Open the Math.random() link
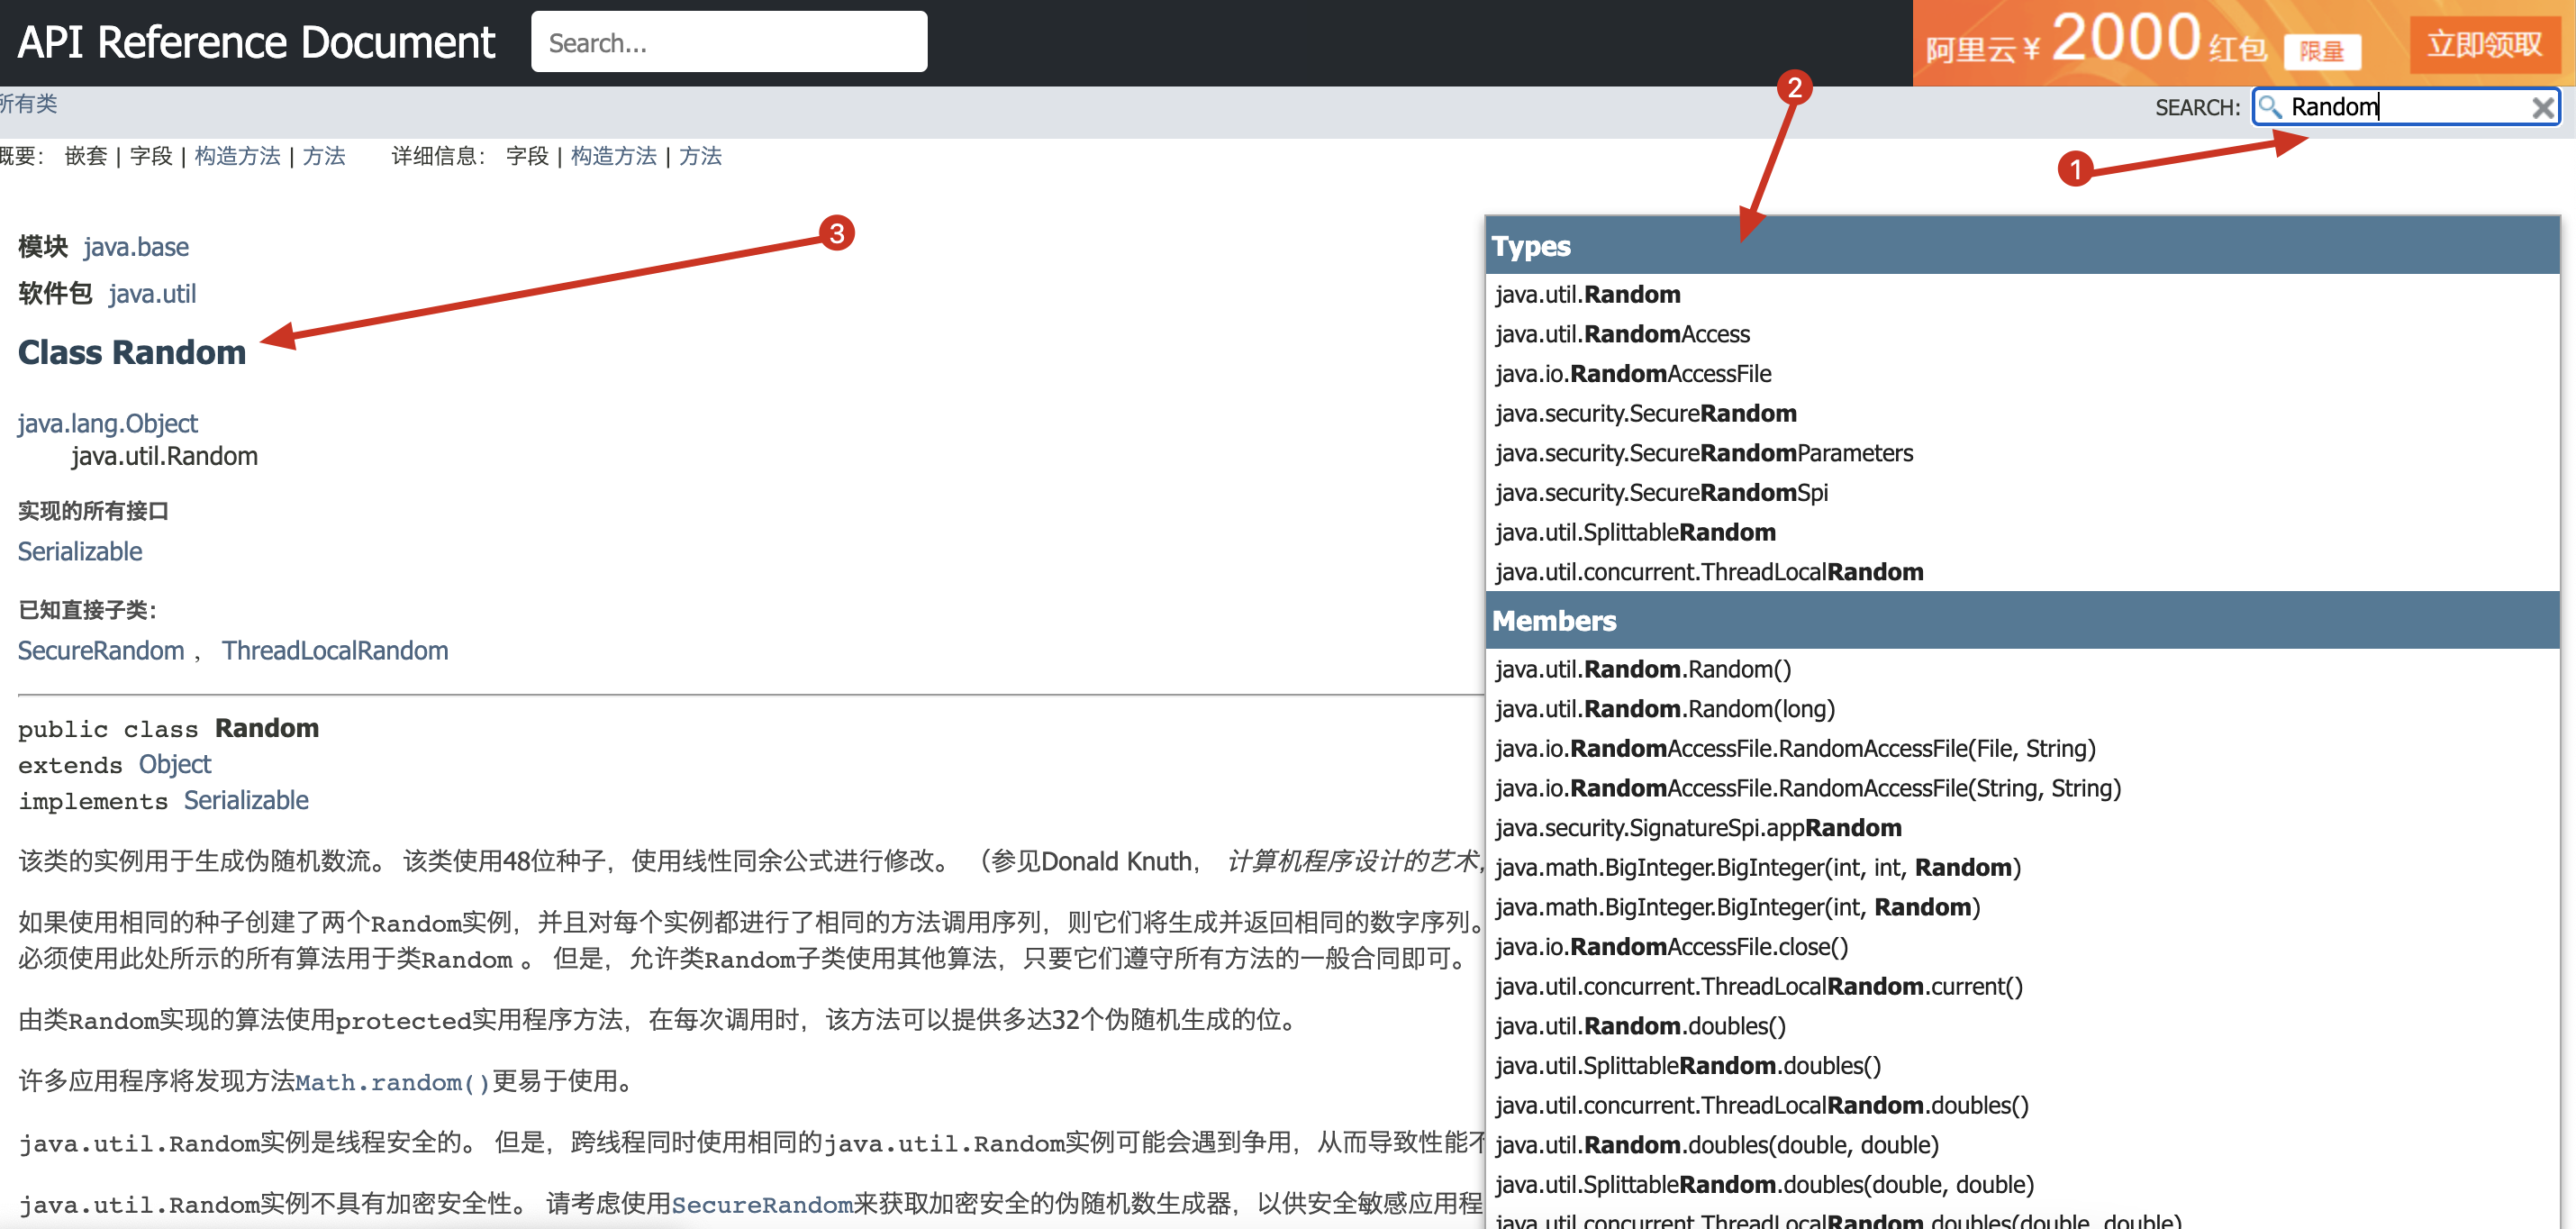 click(392, 1082)
